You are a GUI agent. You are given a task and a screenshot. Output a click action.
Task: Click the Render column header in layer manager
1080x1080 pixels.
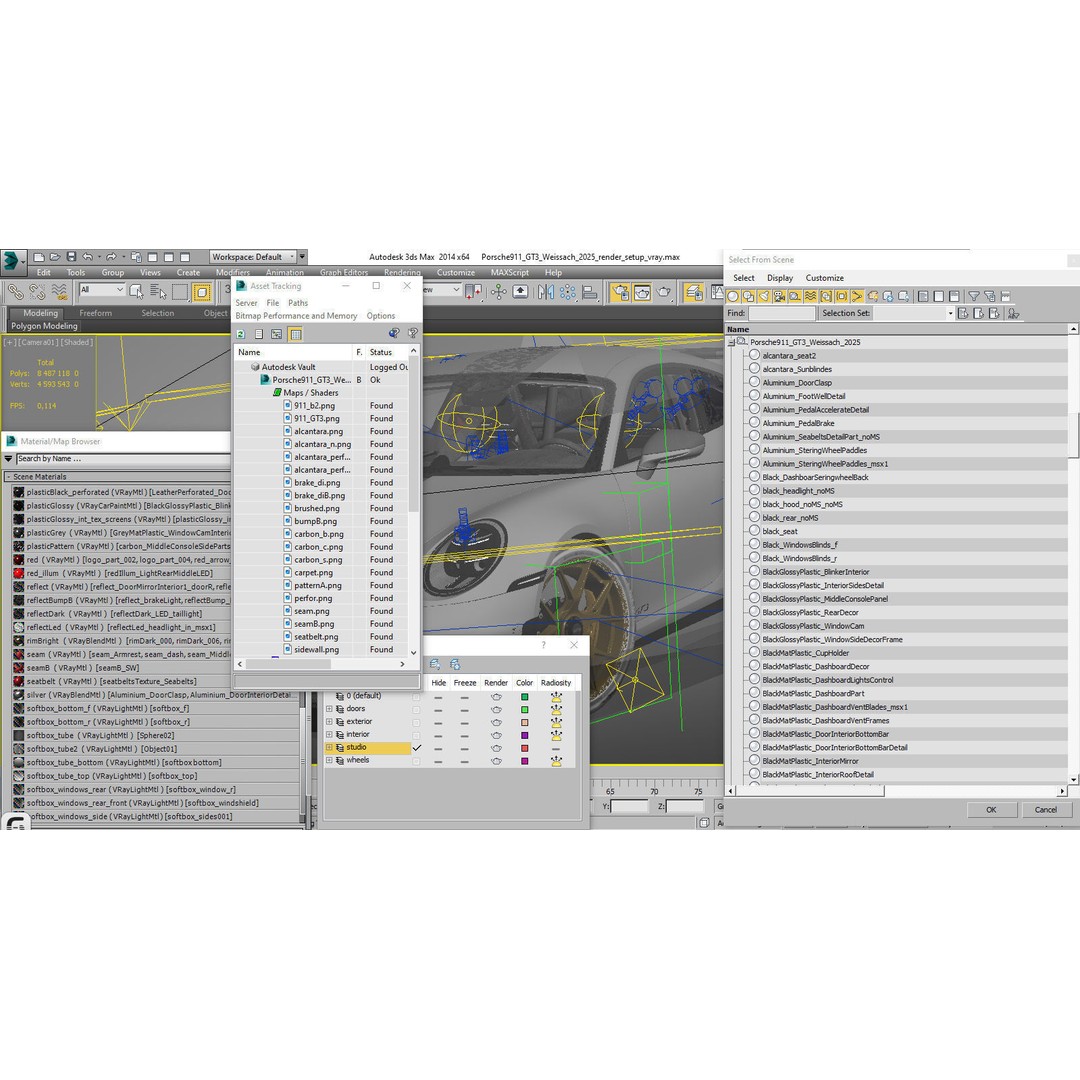click(x=495, y=683)
